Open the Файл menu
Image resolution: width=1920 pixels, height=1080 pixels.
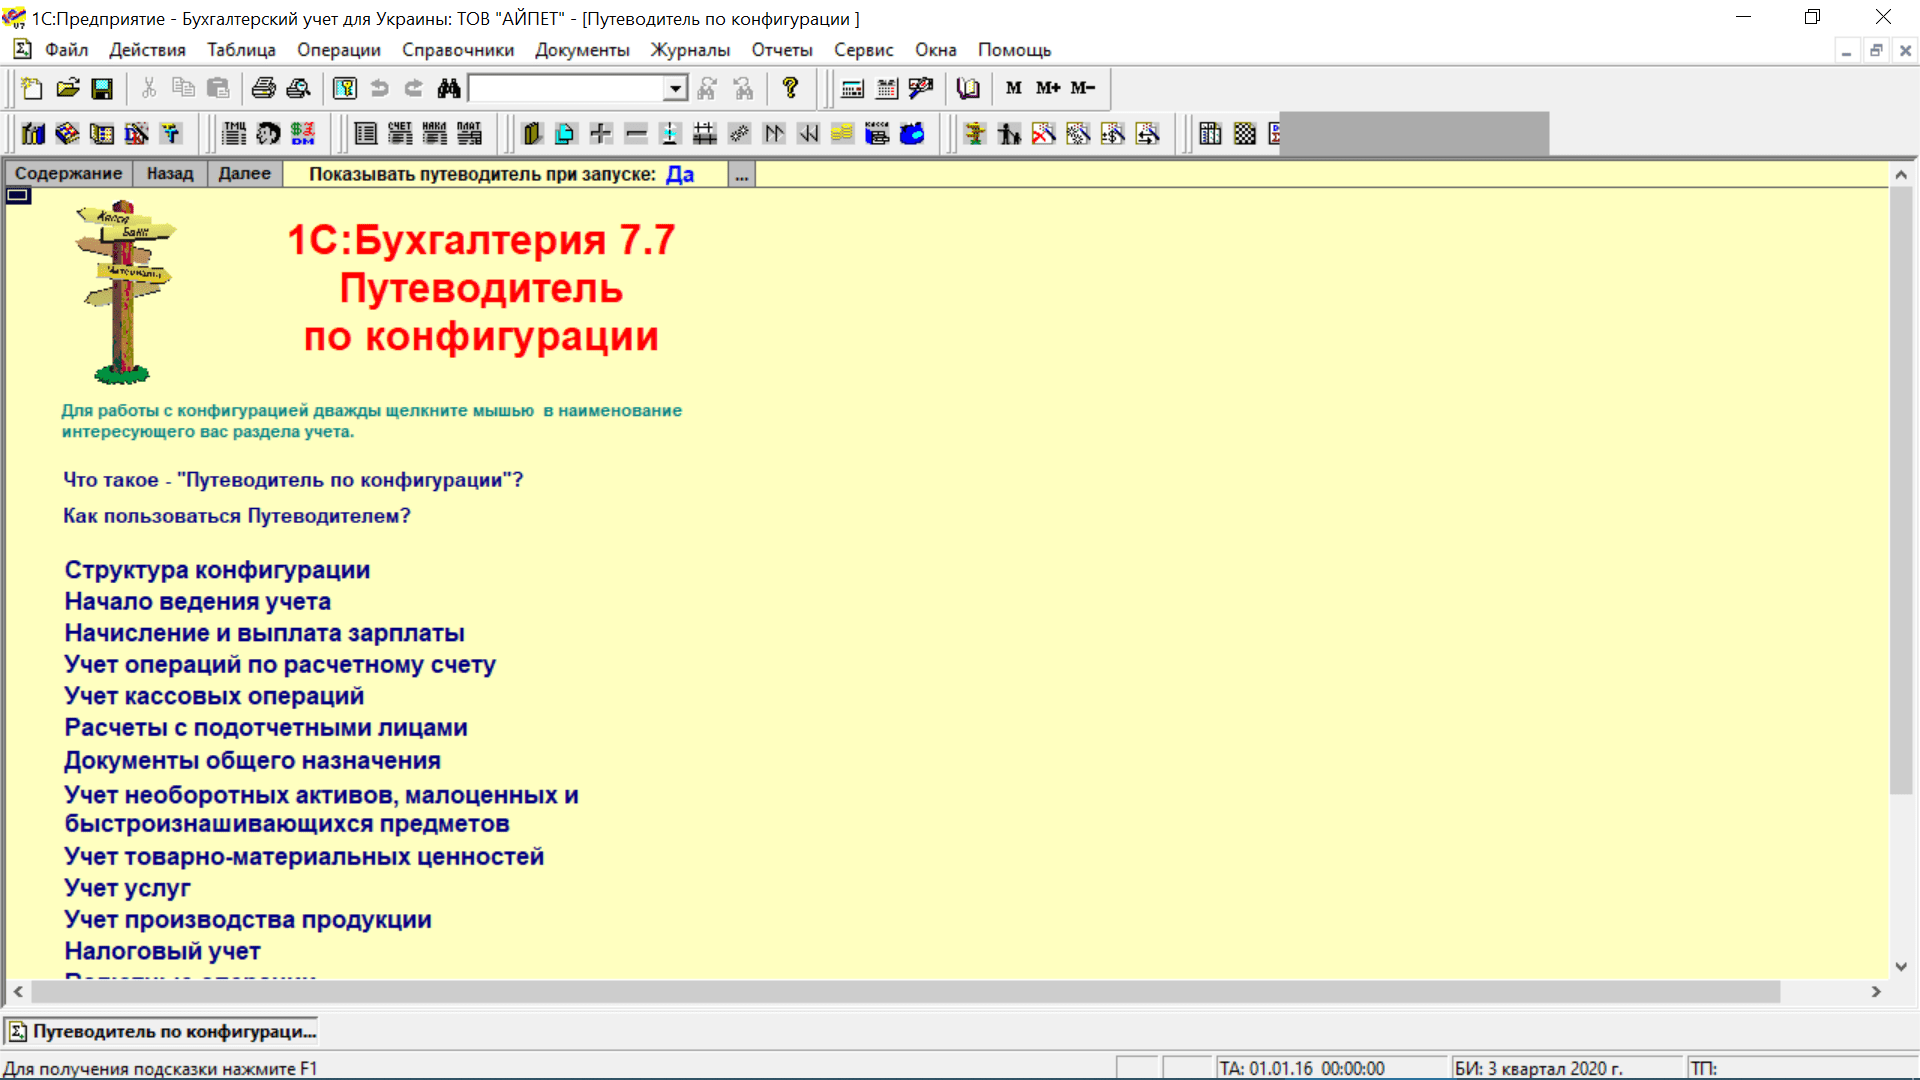pos(66,50)
